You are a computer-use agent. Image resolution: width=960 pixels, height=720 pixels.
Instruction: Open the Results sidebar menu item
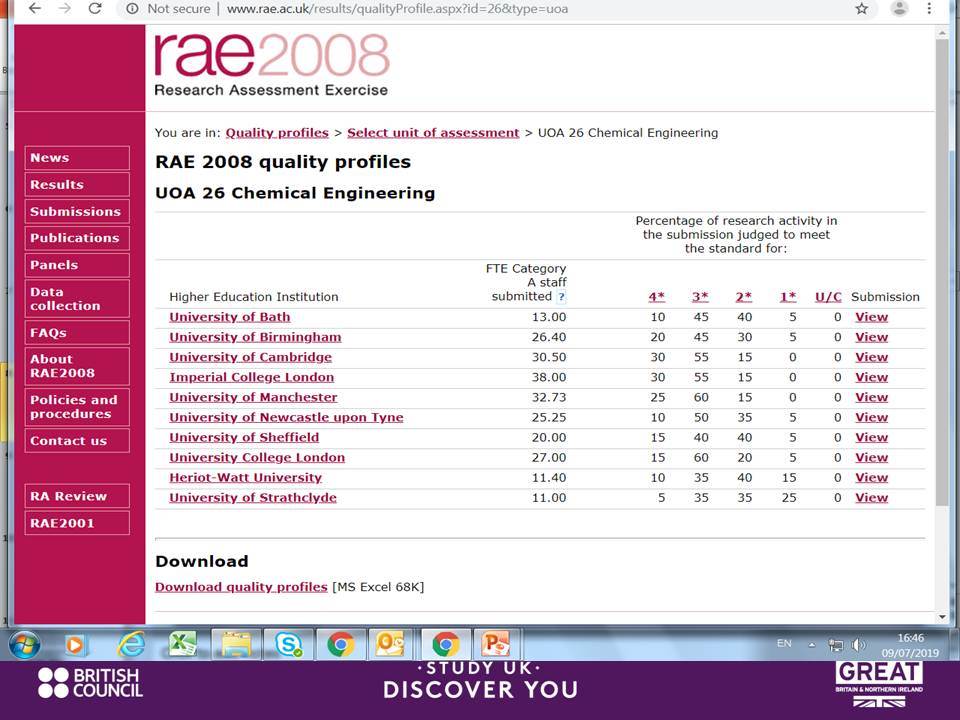[77, 184]
